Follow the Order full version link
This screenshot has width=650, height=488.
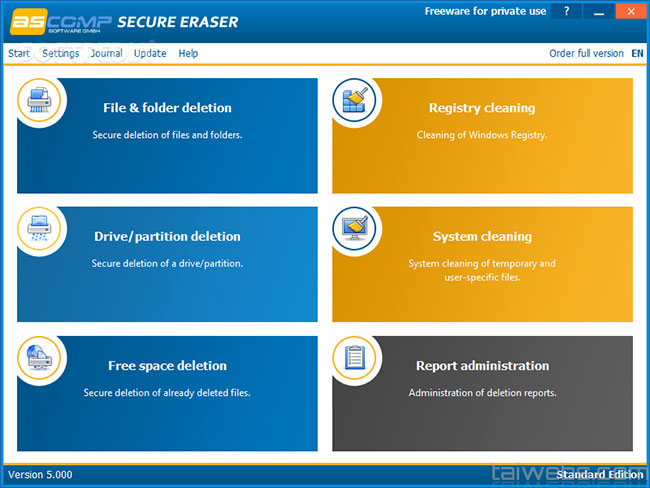(x=586, y=53)
